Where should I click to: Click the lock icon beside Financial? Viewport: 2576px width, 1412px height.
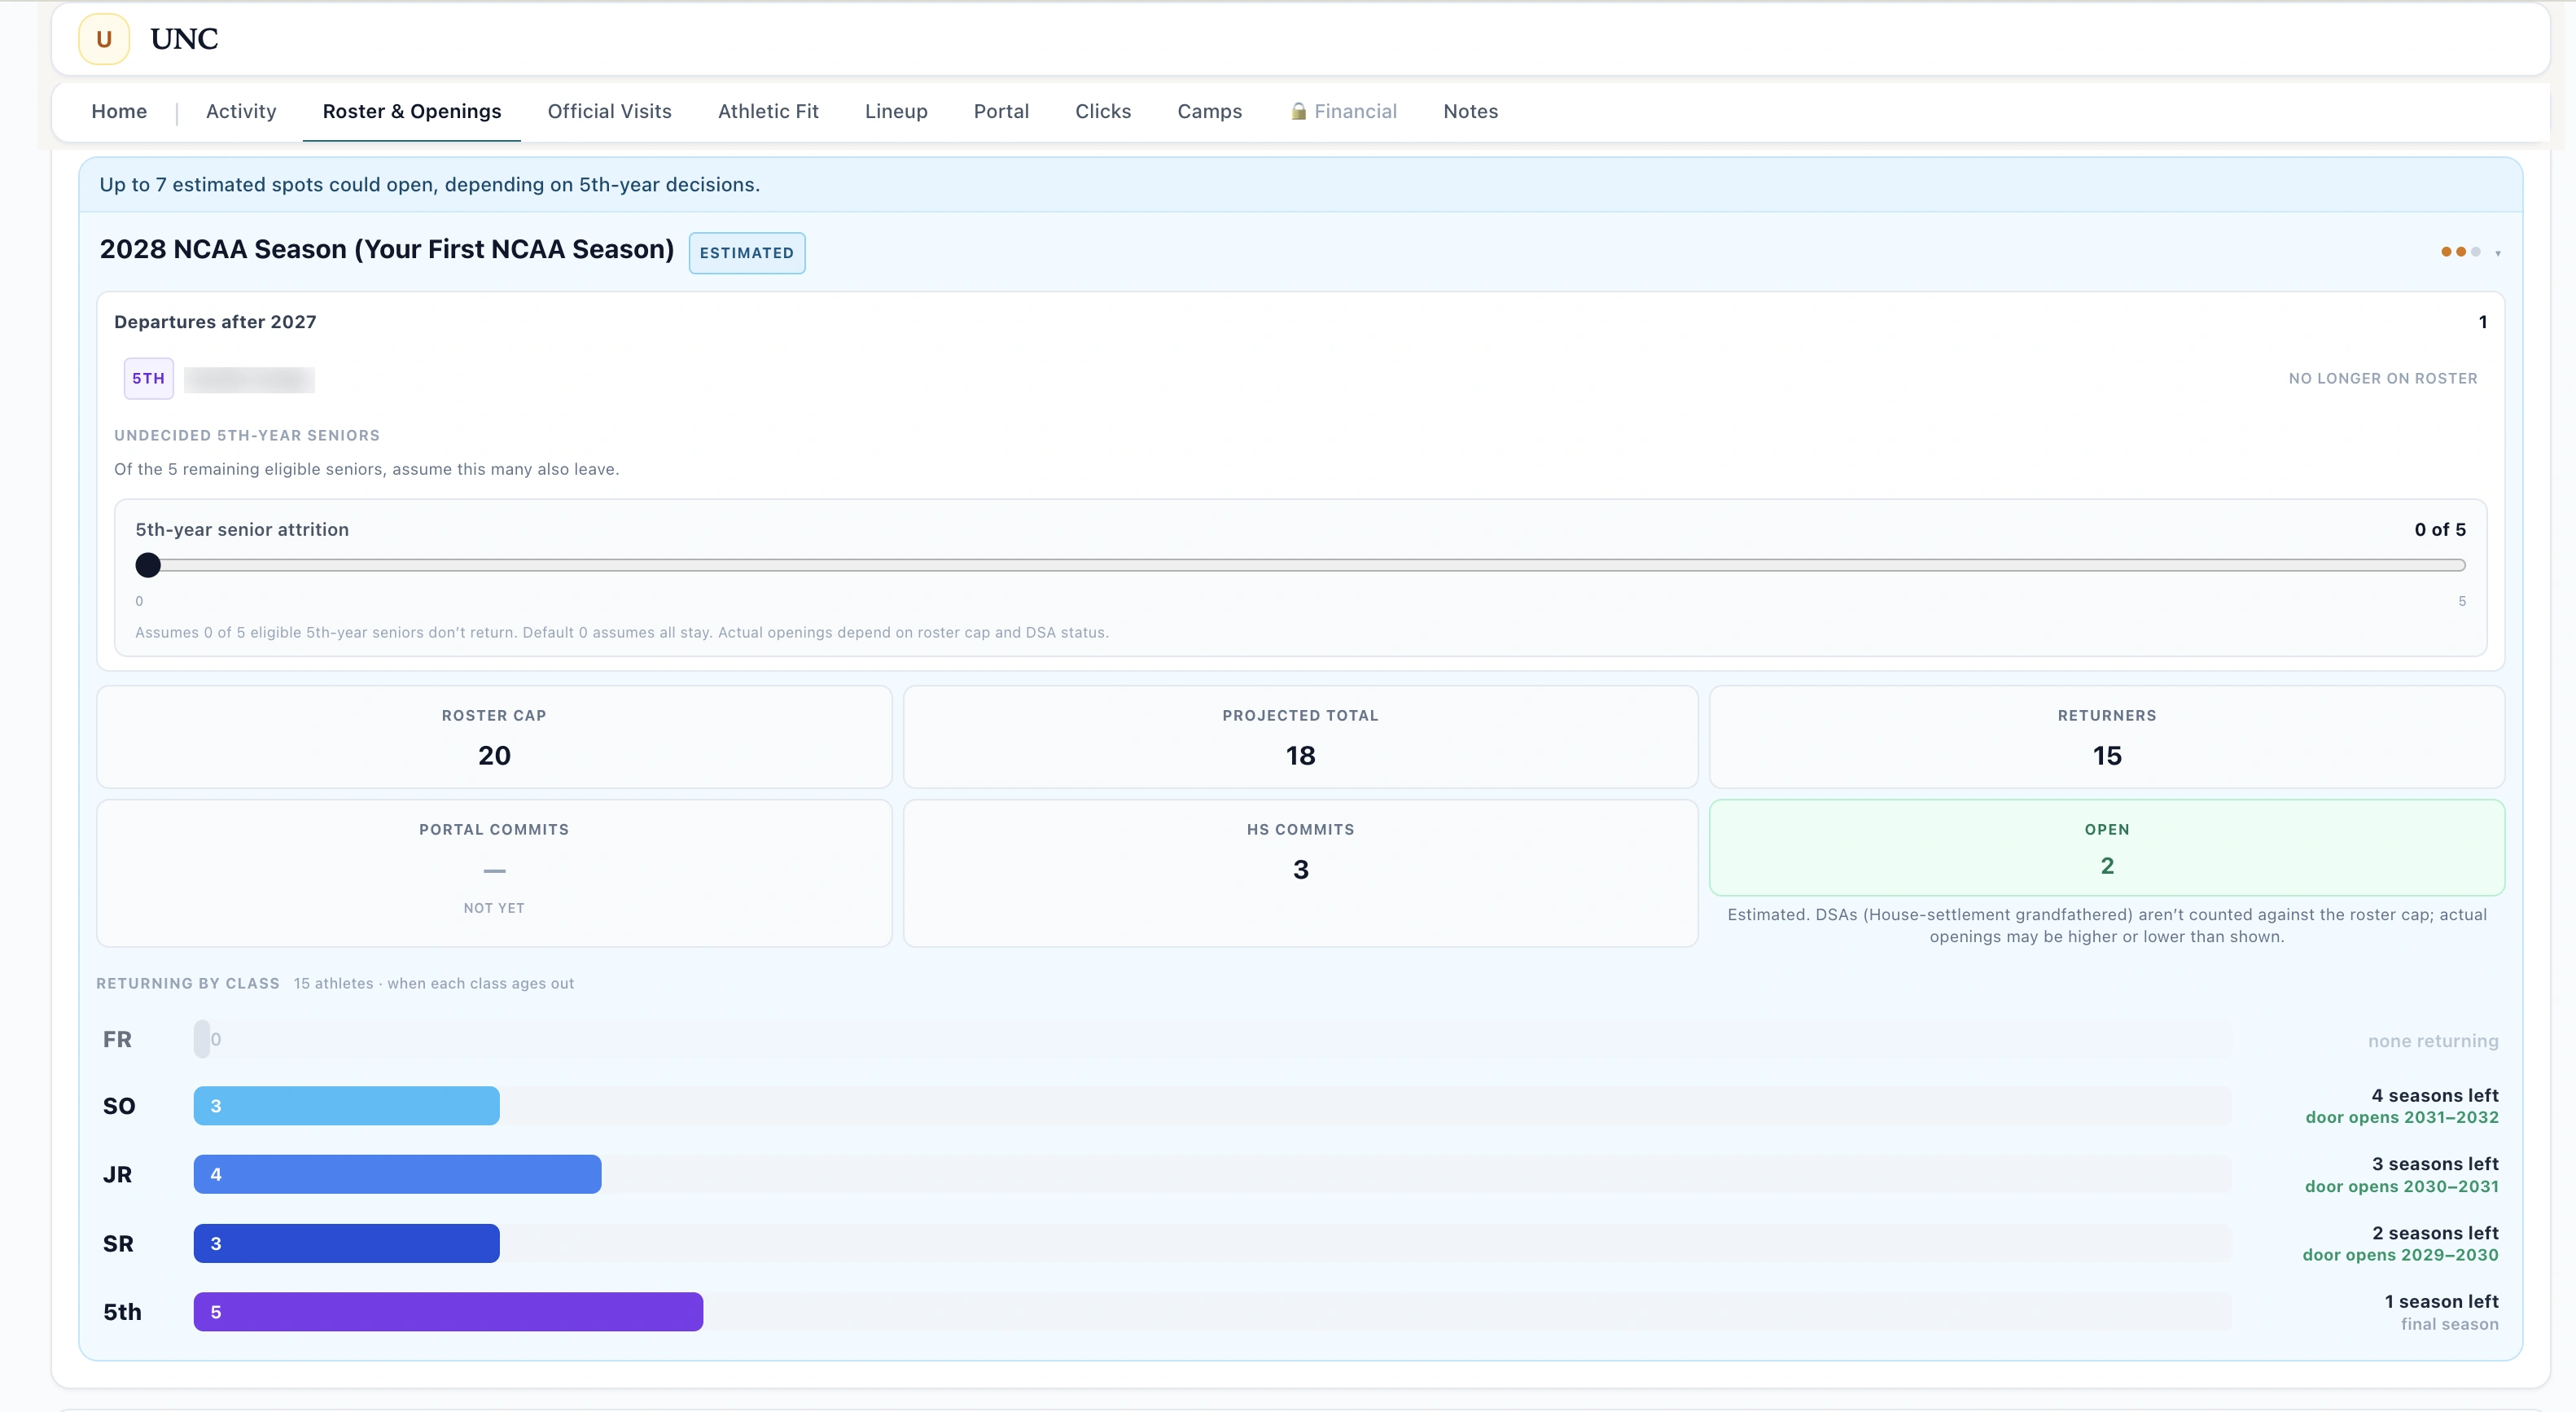(x=1298, y=111)
